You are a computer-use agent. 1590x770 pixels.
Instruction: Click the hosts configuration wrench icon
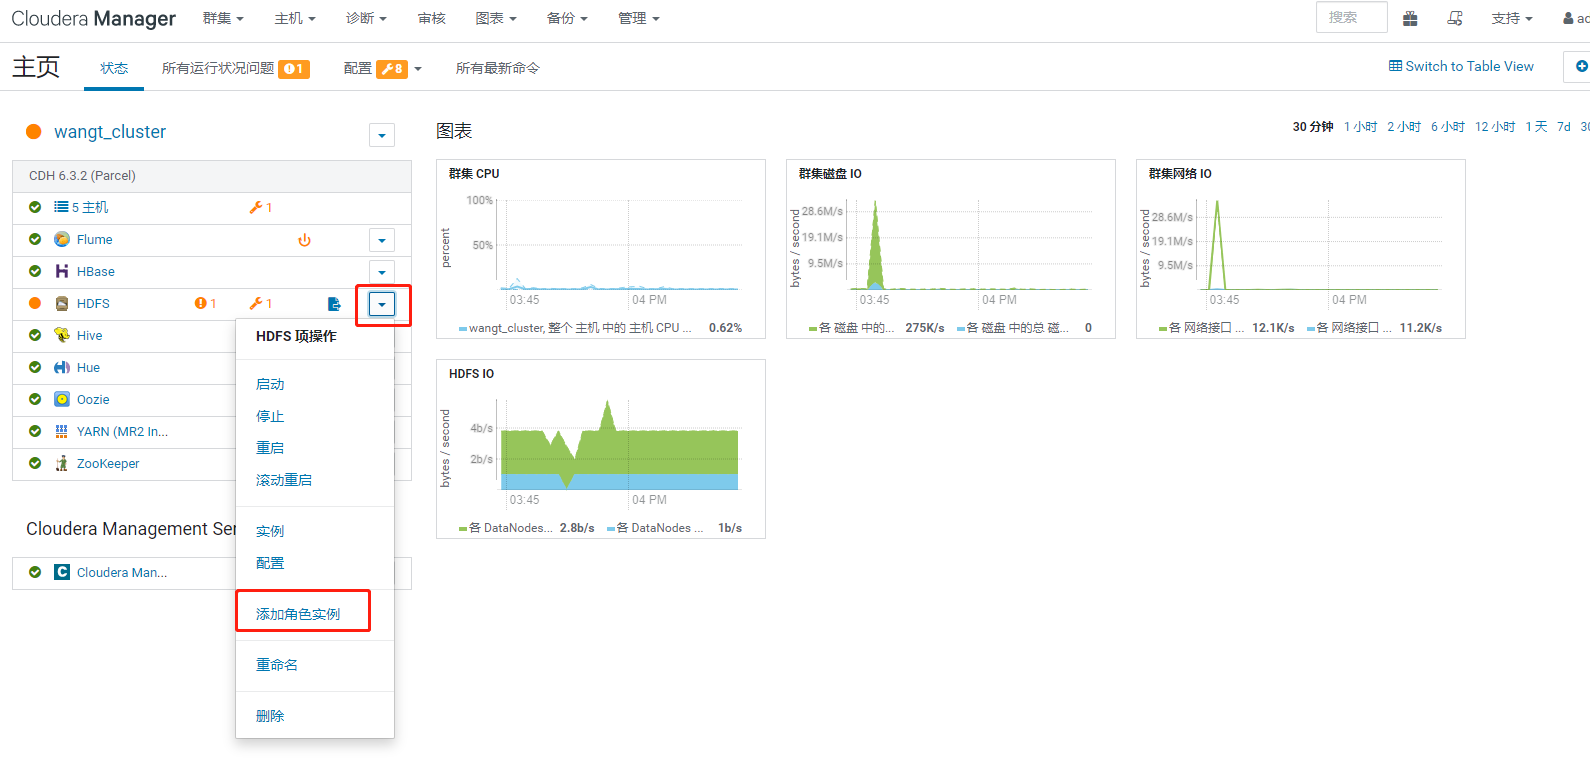click(256, 208)
